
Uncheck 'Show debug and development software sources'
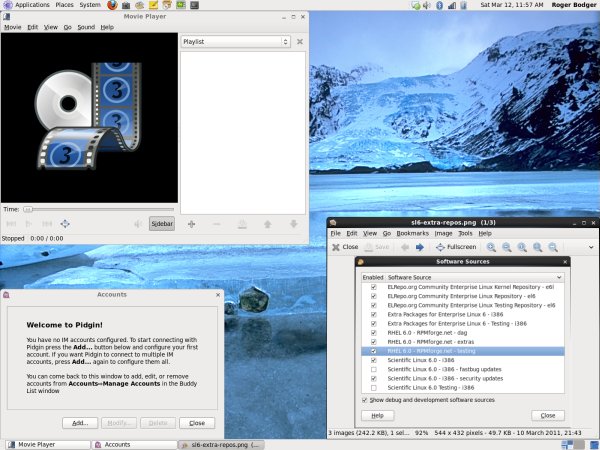[364, 400]
